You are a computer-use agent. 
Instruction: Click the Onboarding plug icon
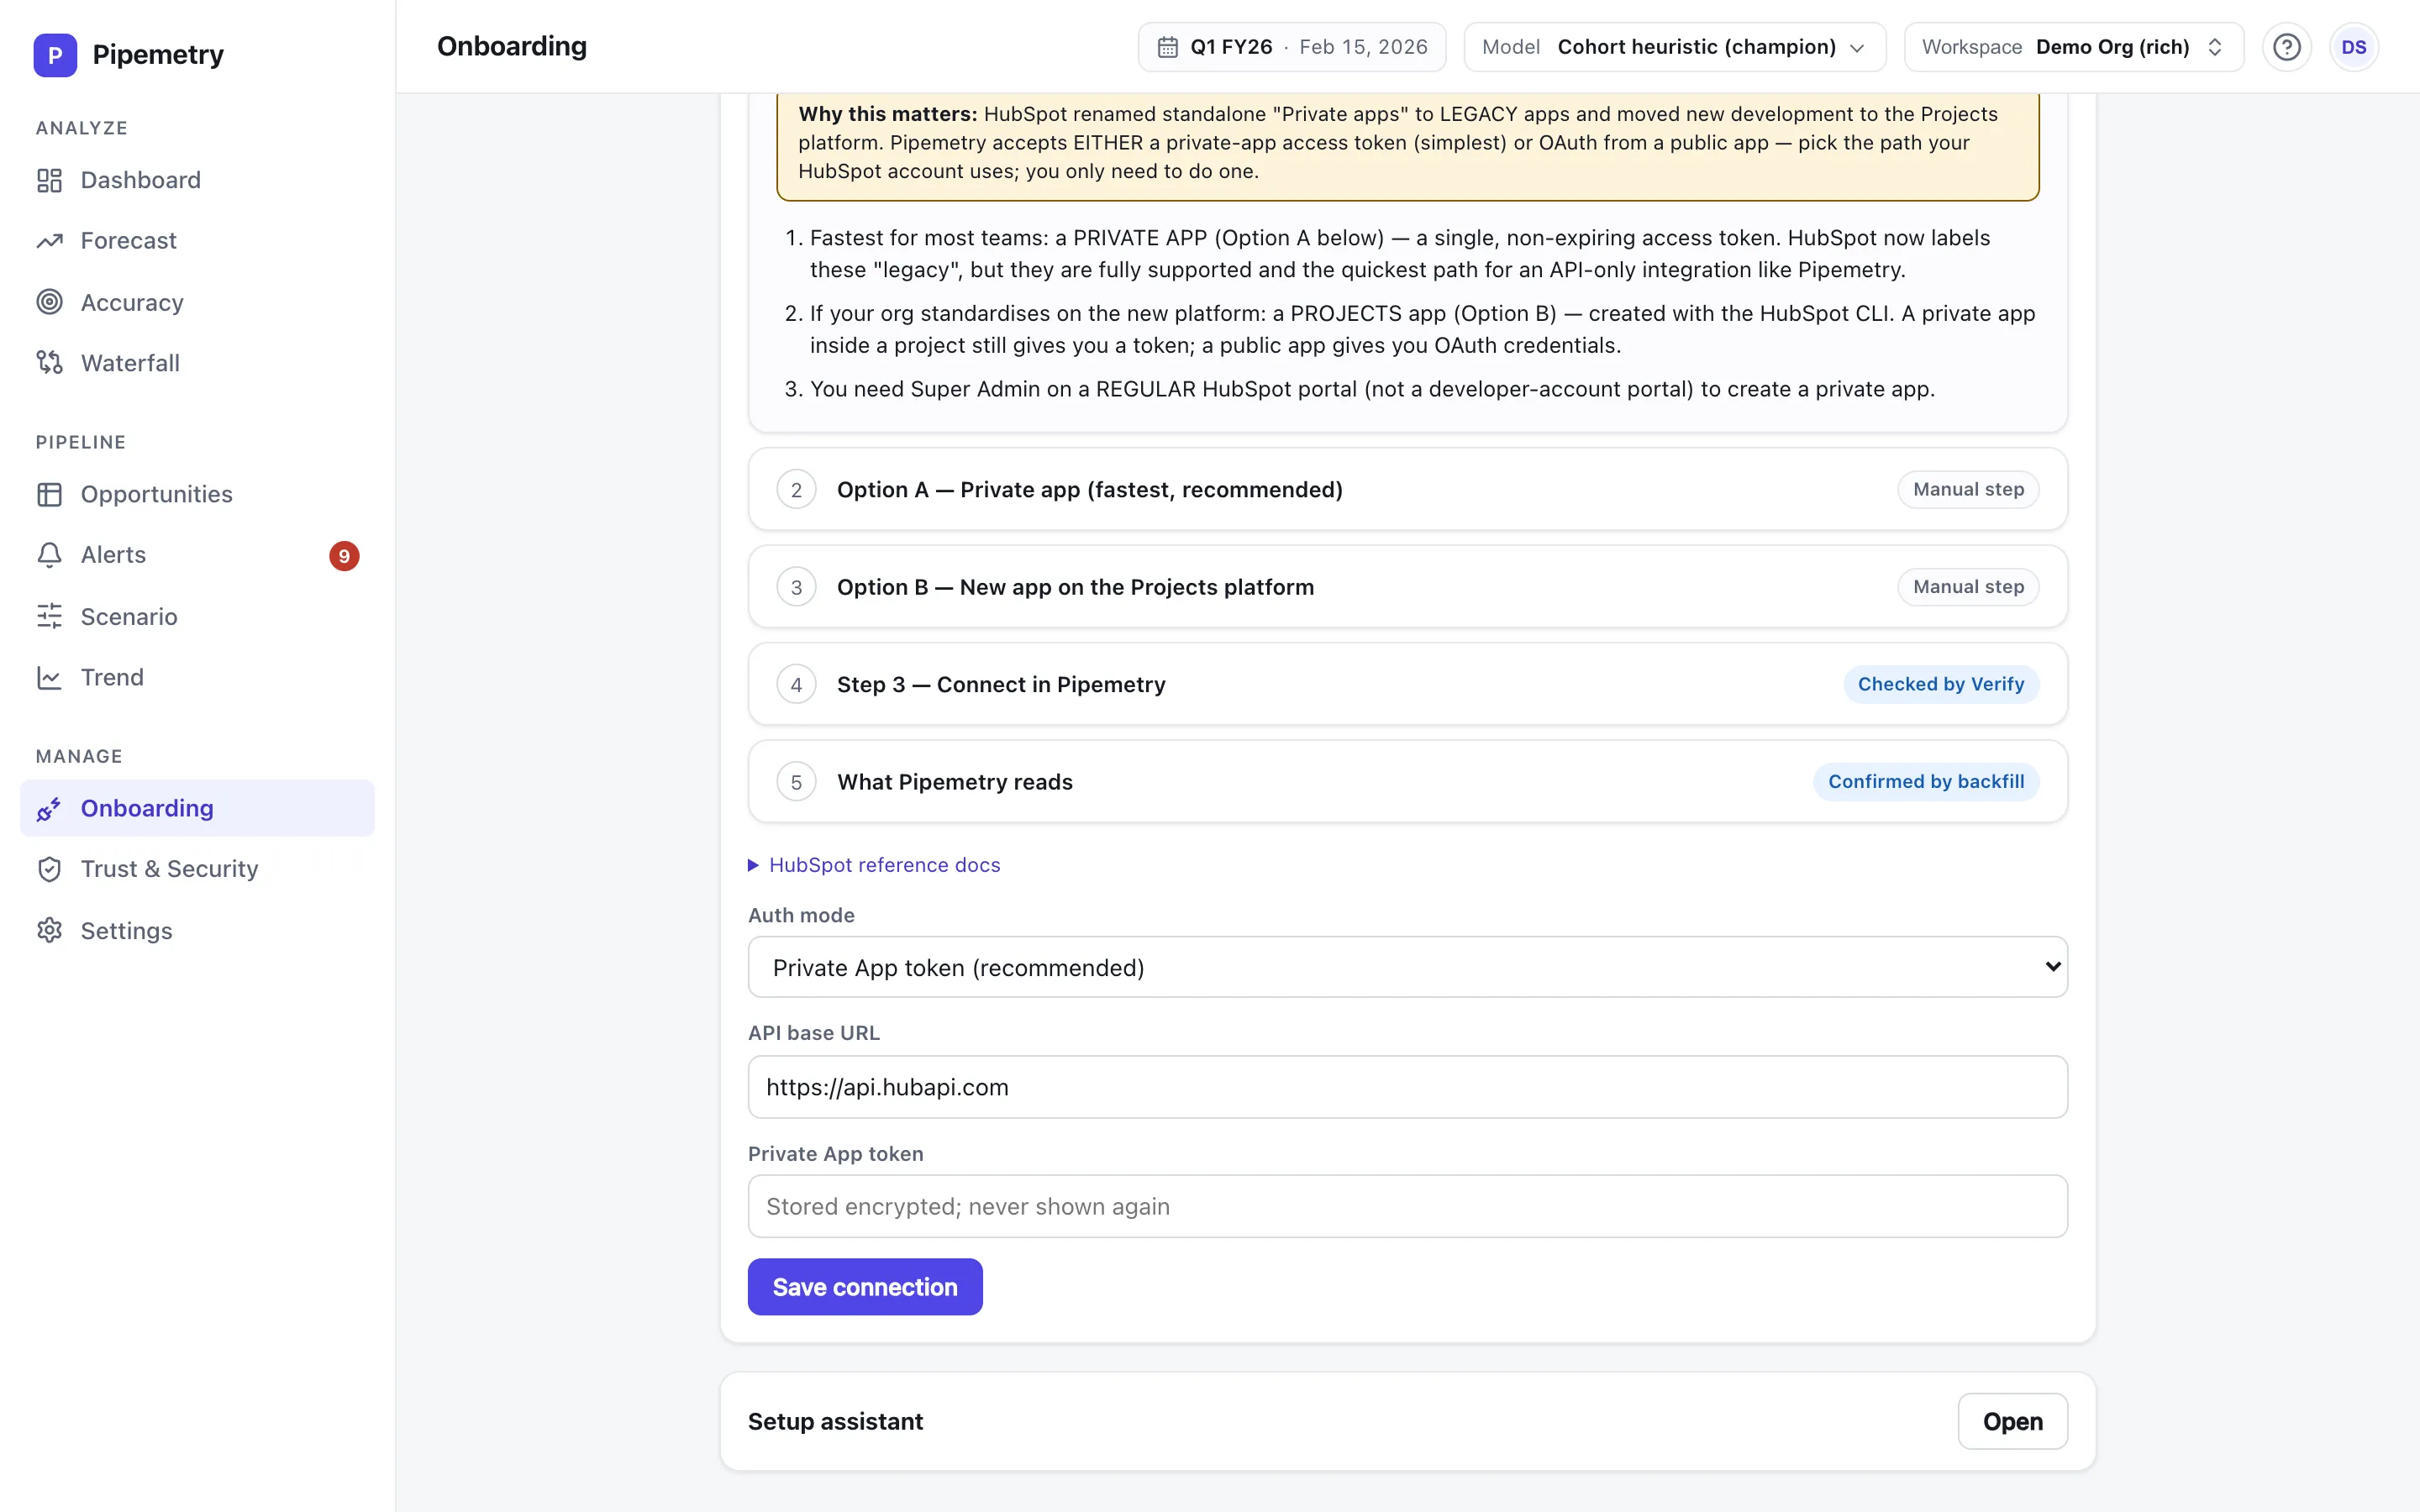tap(49, 808)
